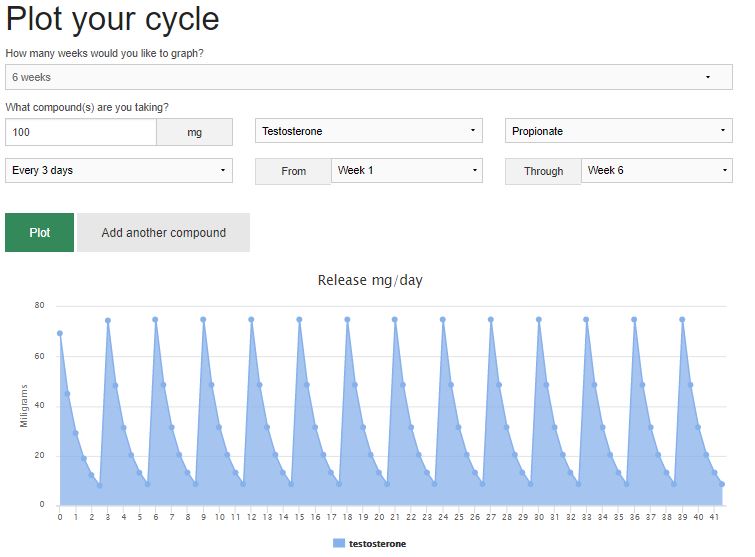755x557 pixels.
Task: Click the blue legend color swatch
Action: click(x=339, y=543)
